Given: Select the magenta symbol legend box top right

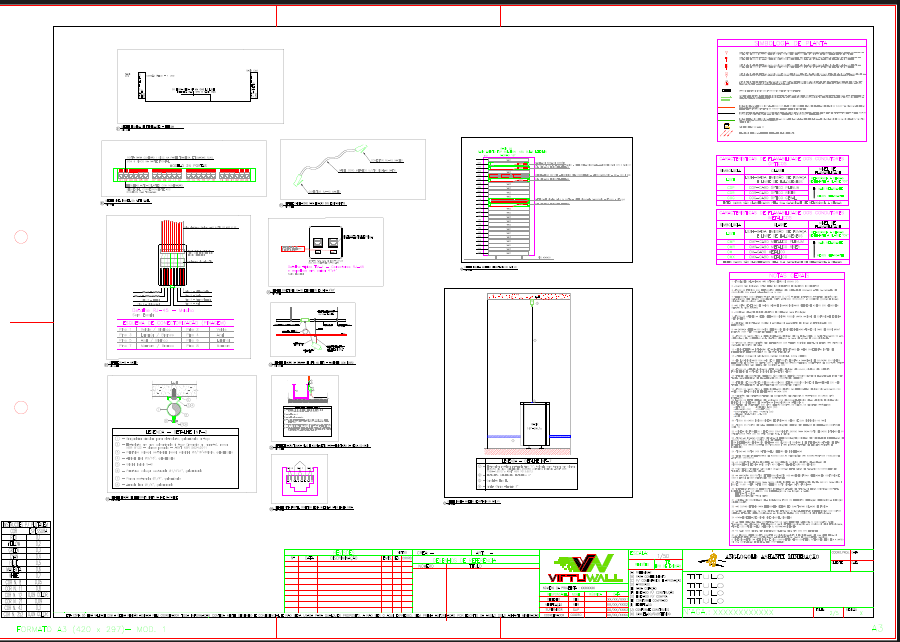Looking at the screenshot, I should [x=791, y=91].
